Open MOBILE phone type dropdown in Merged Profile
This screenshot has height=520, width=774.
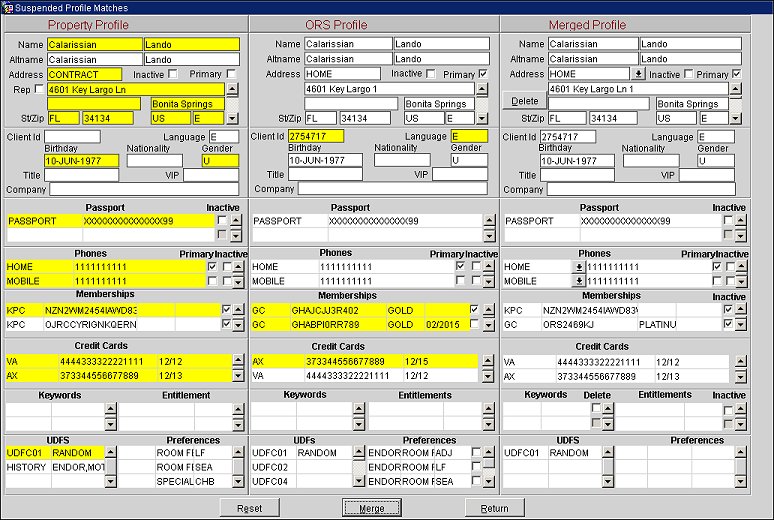tap(578, 281)
